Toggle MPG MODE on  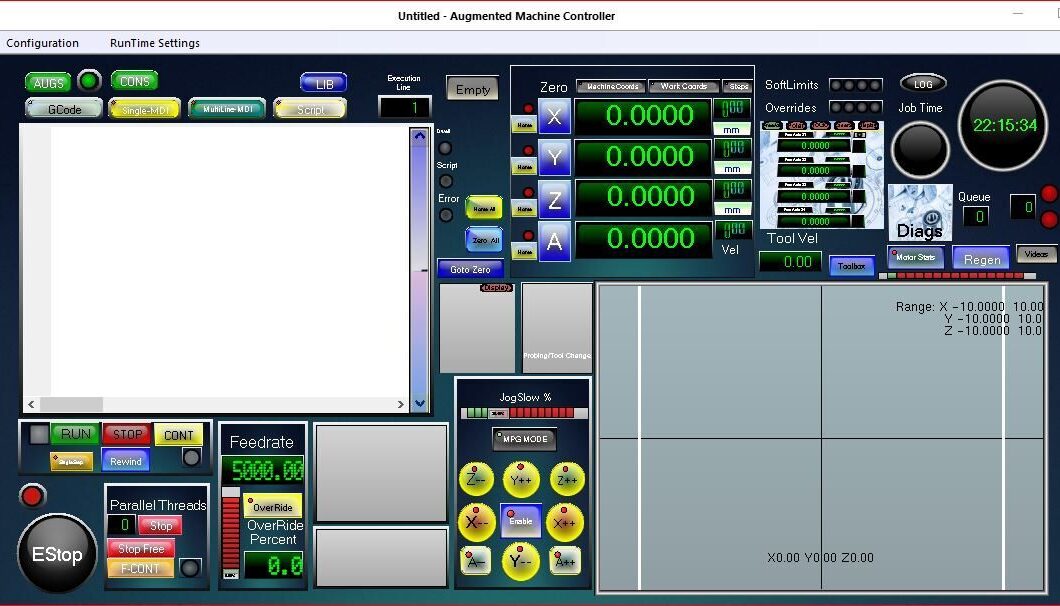tap(524, 439)
